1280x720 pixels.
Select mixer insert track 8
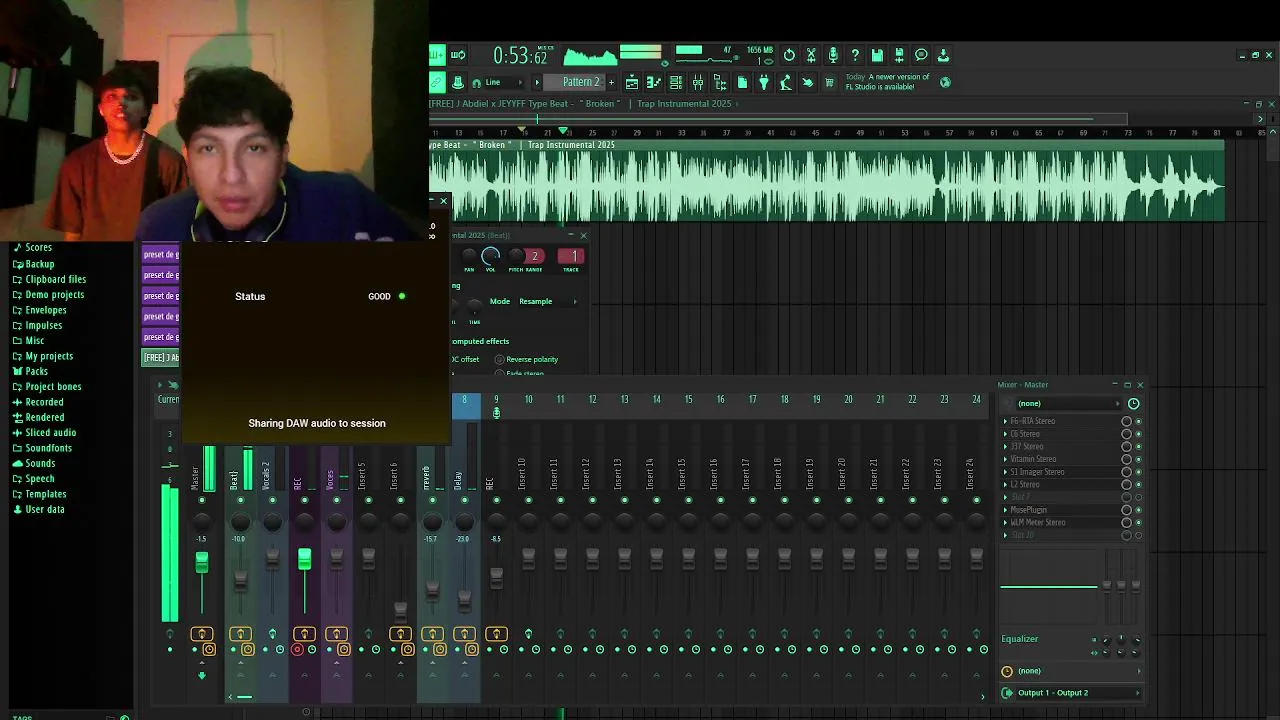click(x=464, y=400)
